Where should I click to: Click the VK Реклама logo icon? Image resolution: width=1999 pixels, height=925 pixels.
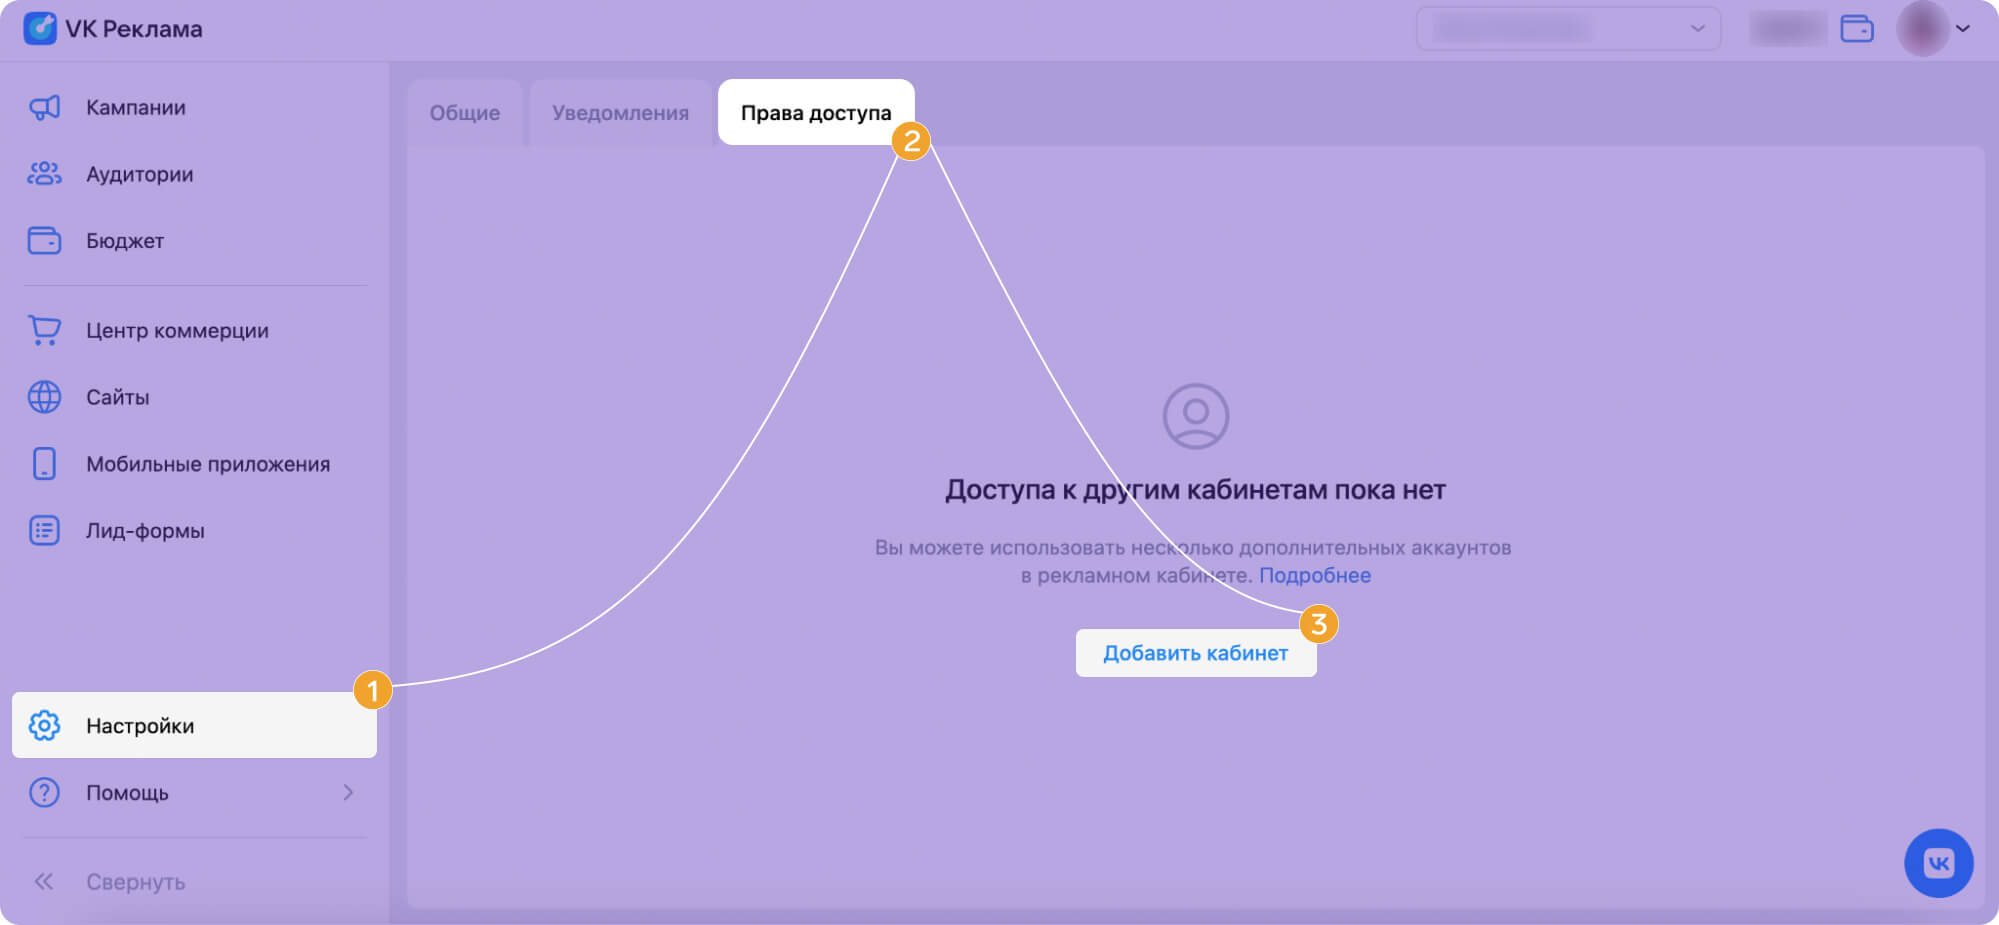(x=40, y=28)
